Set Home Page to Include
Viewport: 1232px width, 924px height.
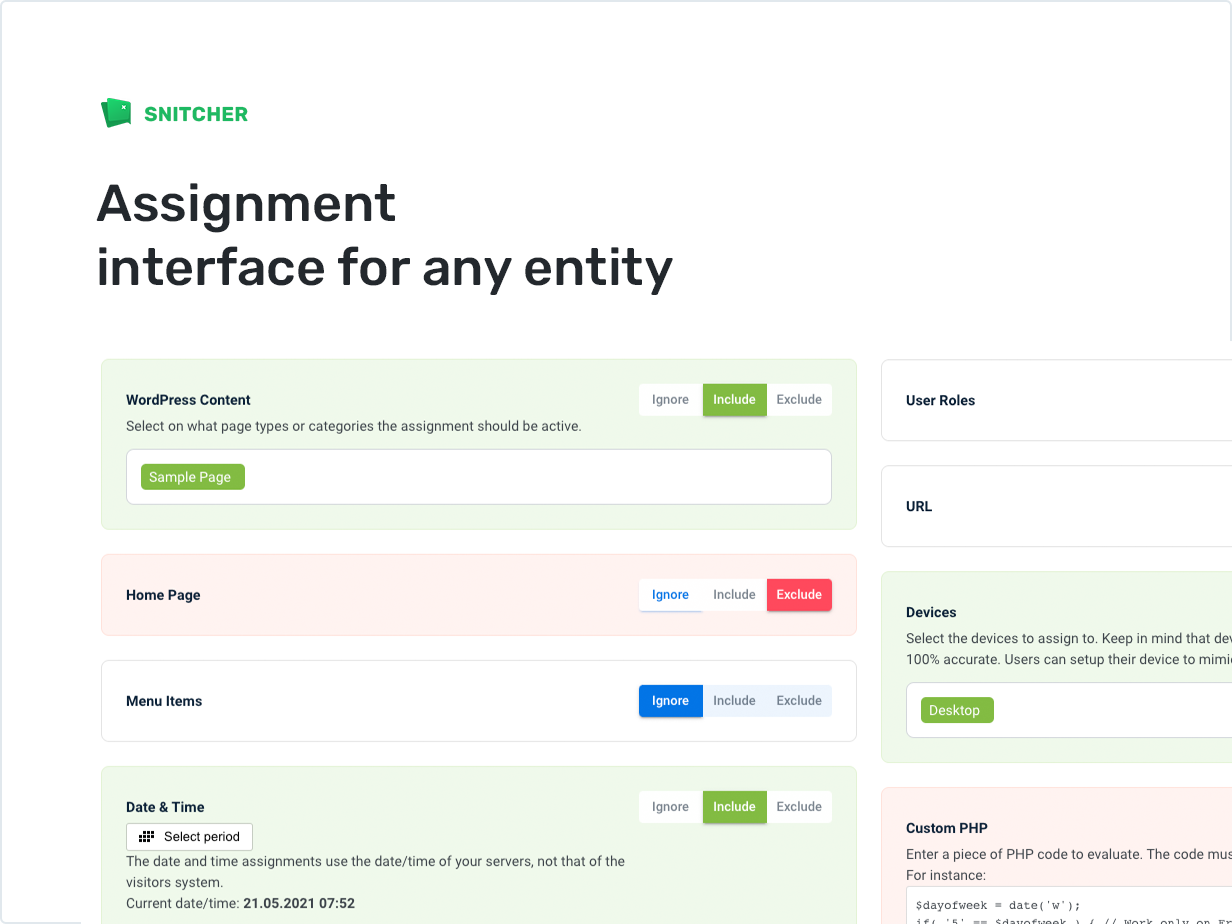click(734, 595)
